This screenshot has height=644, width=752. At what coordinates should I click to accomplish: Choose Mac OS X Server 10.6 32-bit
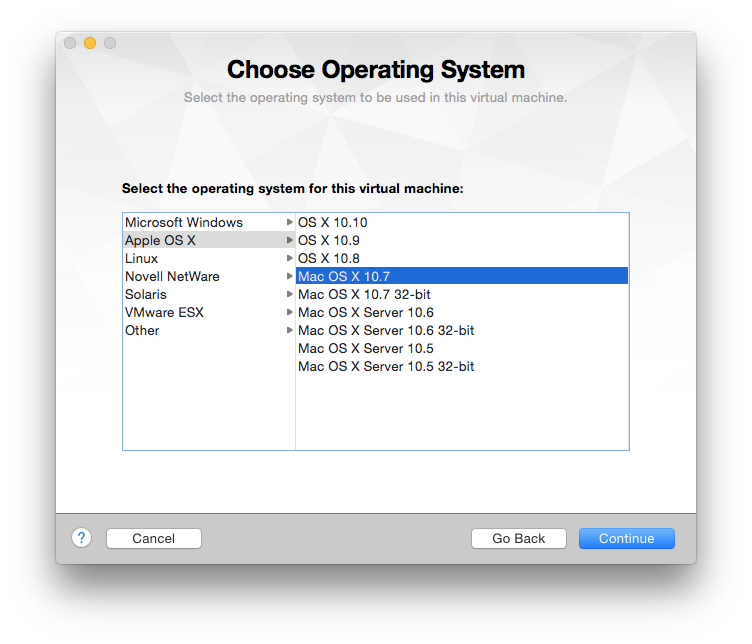(462, 330)
